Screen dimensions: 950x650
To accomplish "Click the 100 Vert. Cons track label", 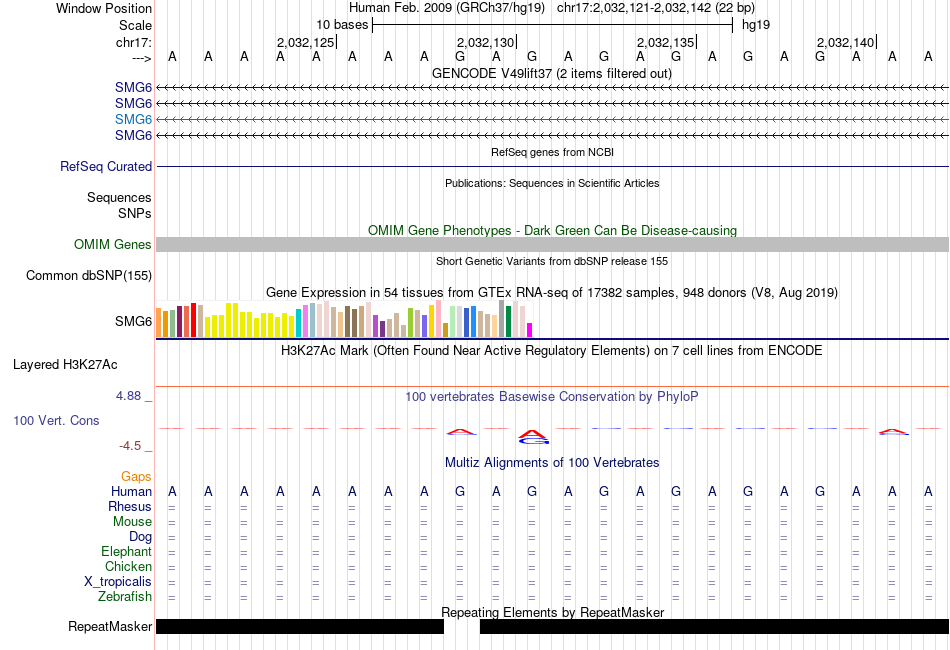I will point(56,420).
